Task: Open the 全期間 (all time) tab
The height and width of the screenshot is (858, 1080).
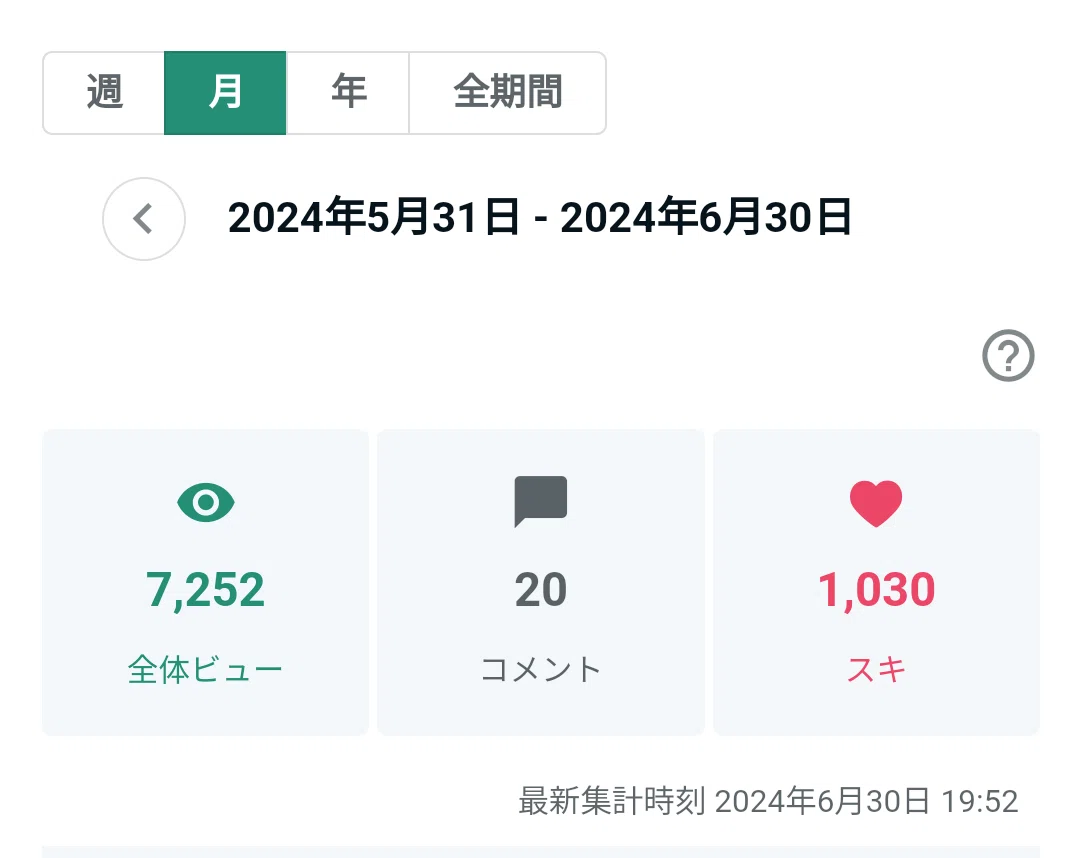Action: [508, 93]
